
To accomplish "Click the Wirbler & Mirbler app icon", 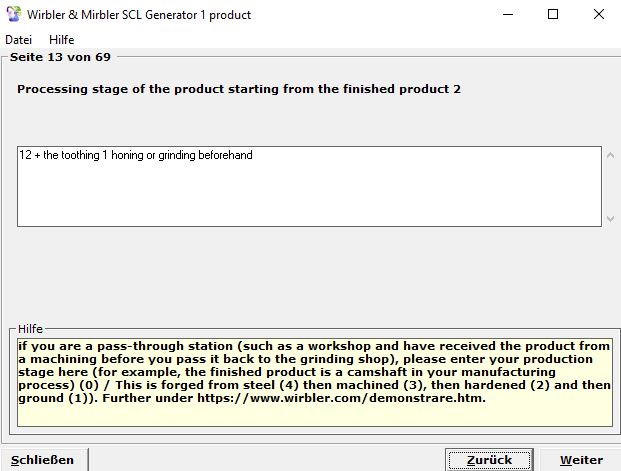I will pyautogui.click(x=13, y=15).
